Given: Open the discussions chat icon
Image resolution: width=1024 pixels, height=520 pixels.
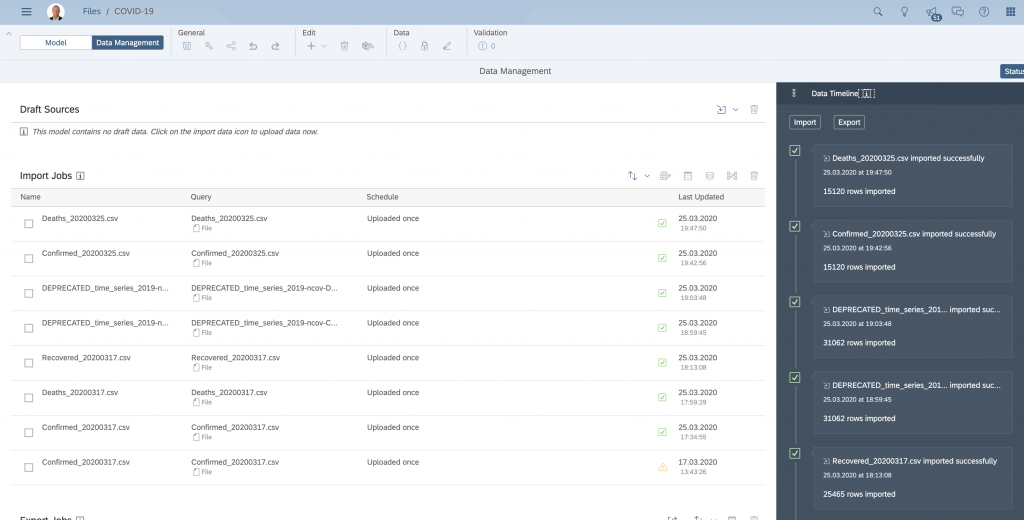Looking at the screenshot, I should click(957, 12).
